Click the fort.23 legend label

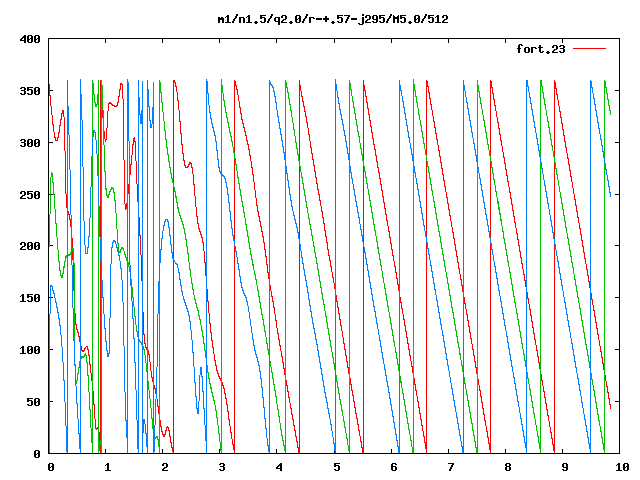[x=540, y=49]
